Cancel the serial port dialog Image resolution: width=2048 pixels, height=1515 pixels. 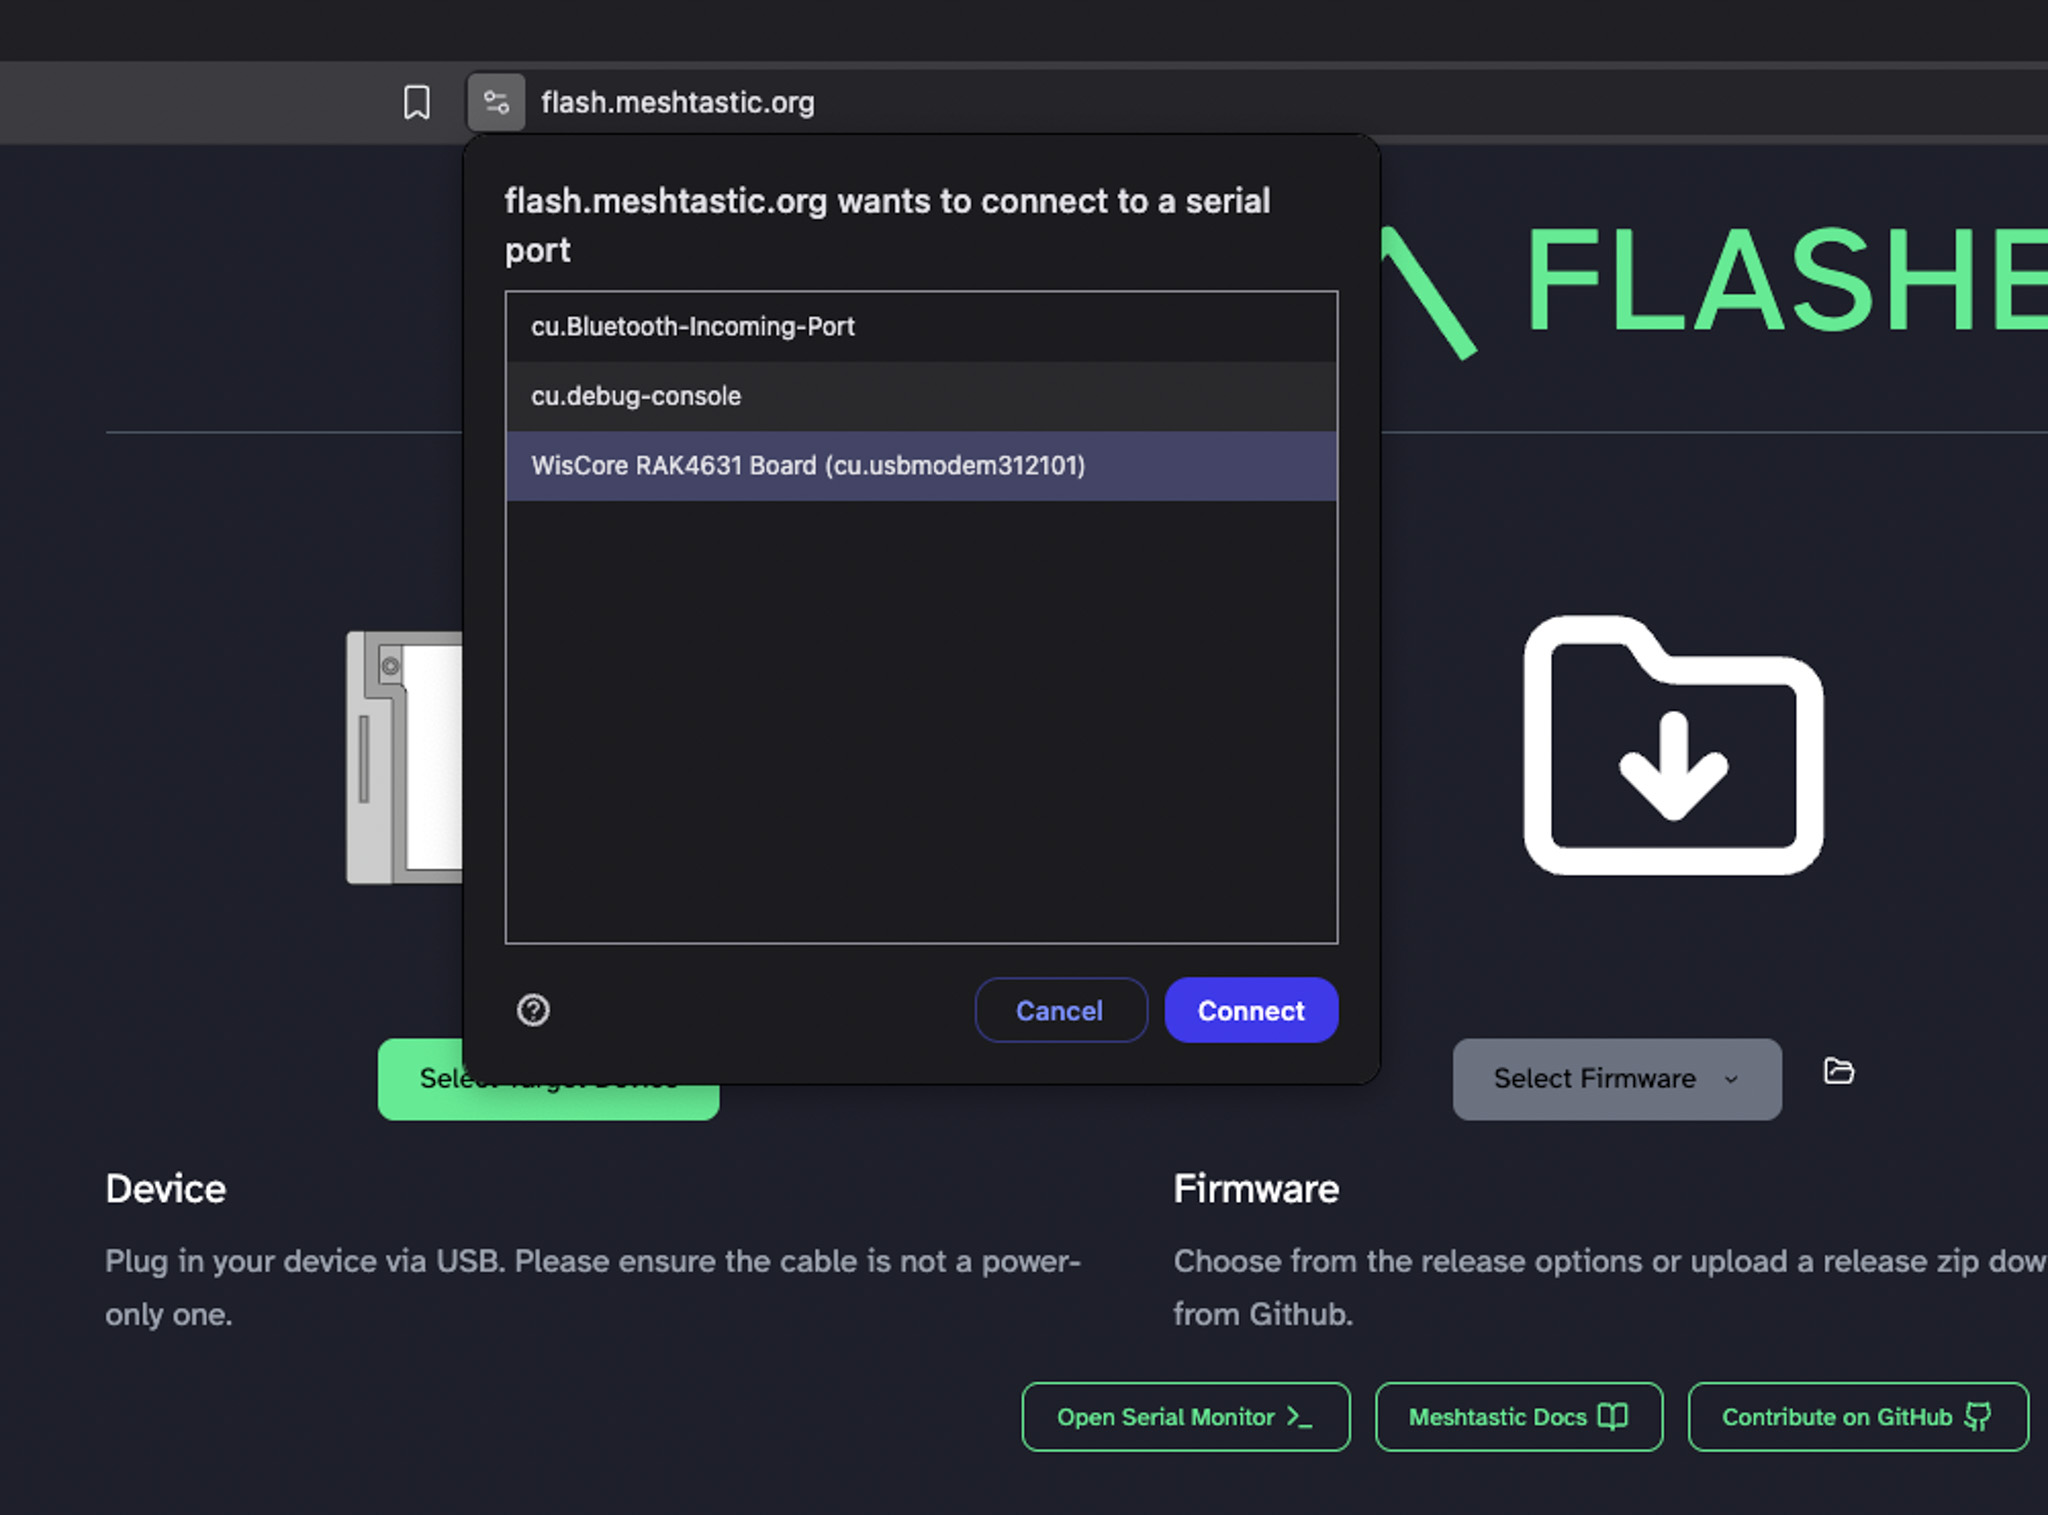(x=1059, y=1010)
